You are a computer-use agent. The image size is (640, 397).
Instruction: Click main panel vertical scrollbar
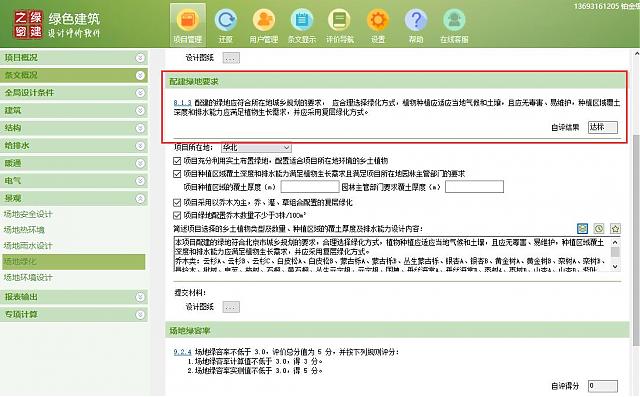636,241
